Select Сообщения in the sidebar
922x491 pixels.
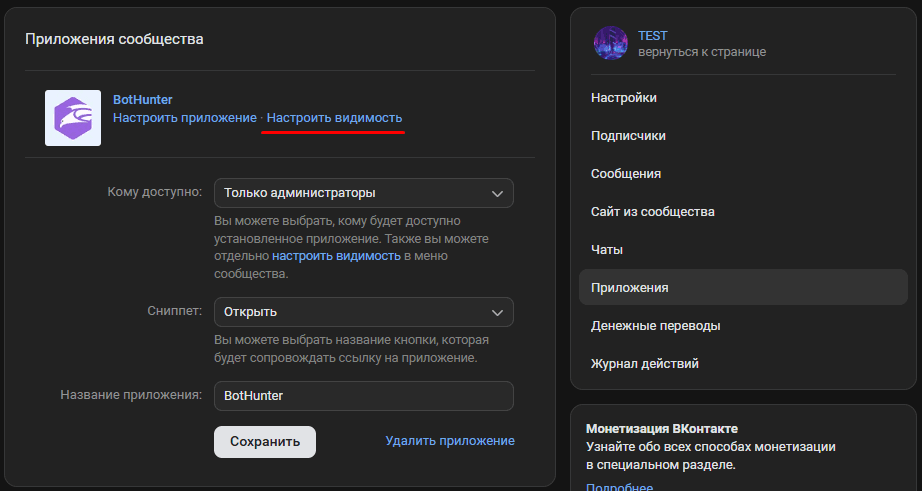[626, 174]
